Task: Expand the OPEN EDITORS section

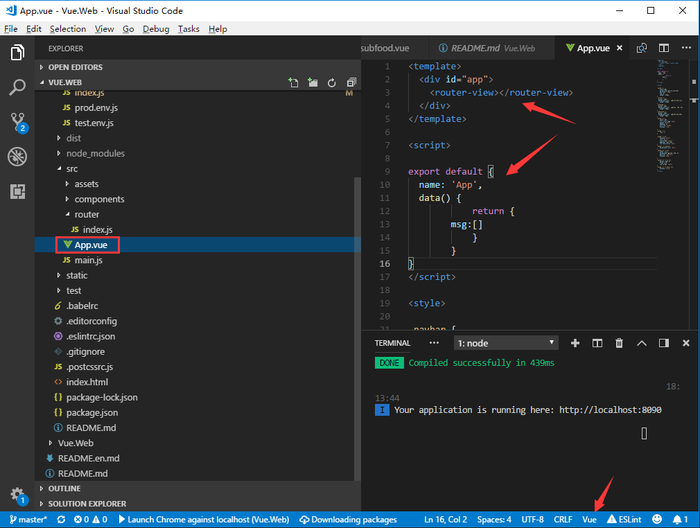Action: point(197,67)
